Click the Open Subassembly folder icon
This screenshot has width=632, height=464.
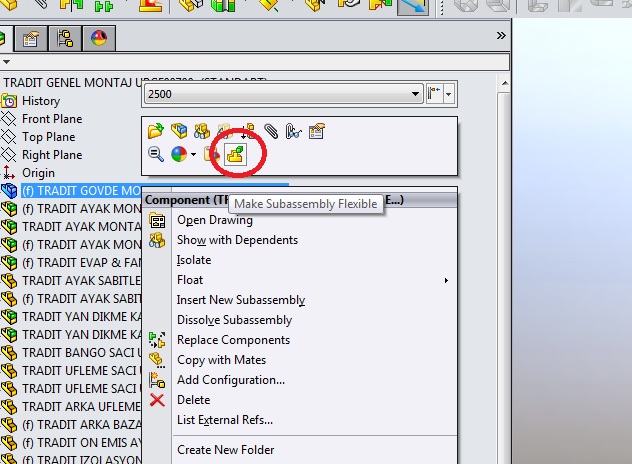coord(155,131)
